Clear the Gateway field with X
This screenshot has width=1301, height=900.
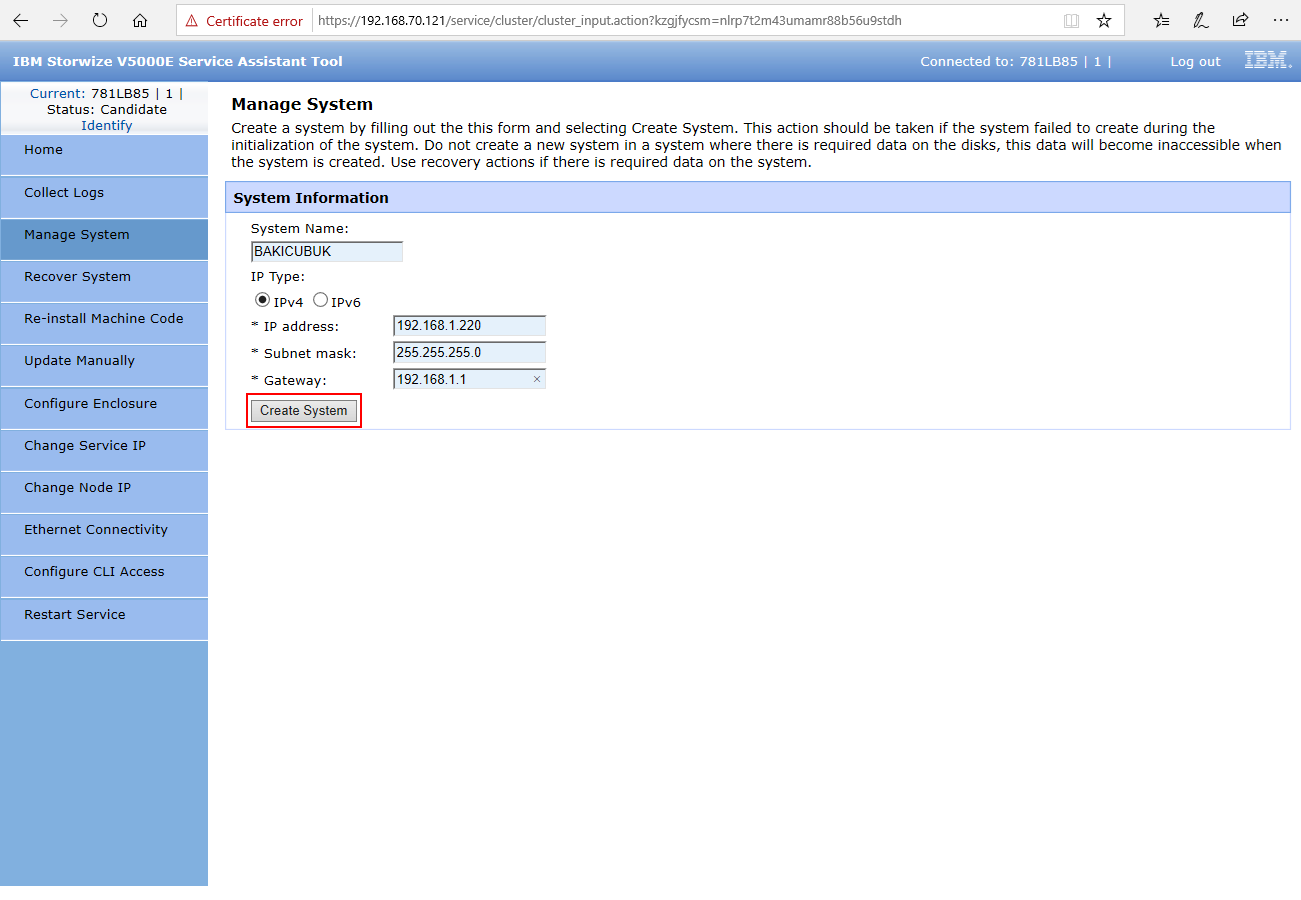537,380
